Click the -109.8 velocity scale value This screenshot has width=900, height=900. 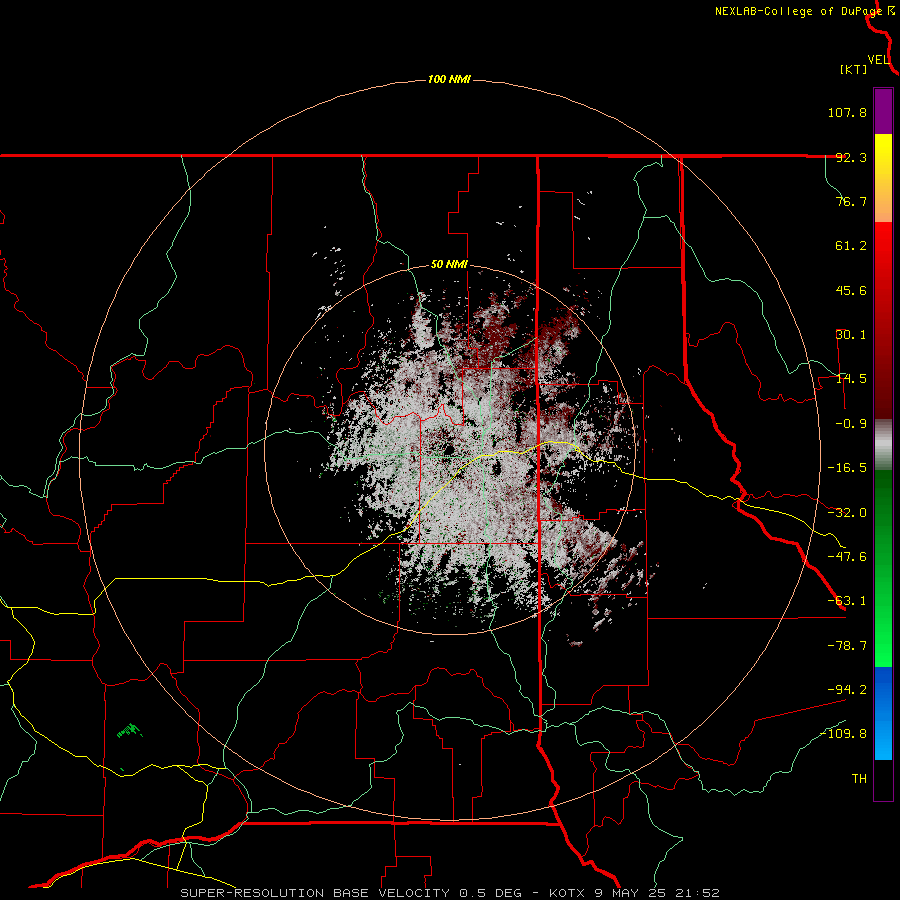coord(843,734)
